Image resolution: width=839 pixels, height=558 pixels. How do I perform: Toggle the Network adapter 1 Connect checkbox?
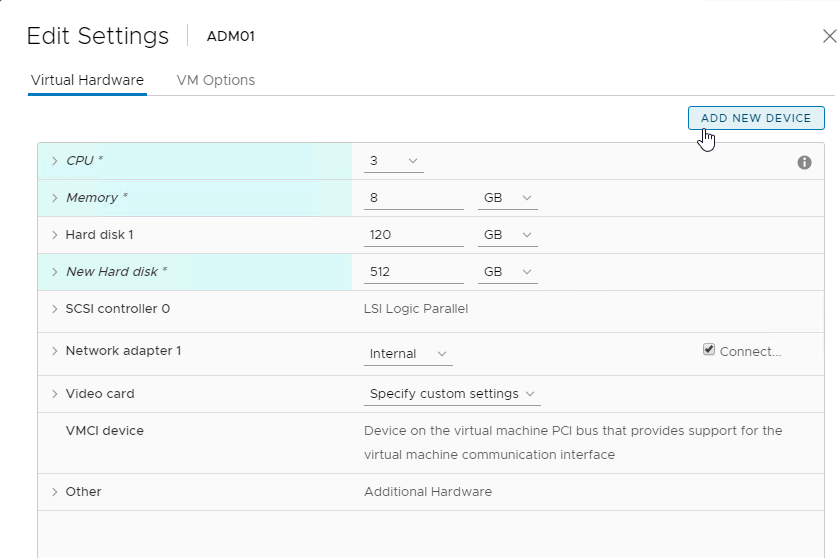[708, 350]
